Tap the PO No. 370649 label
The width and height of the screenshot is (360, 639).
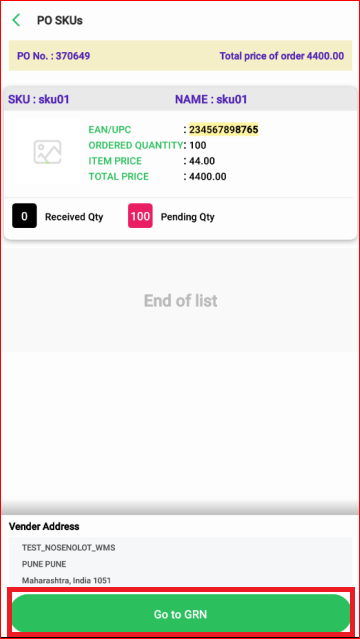pyautogui.click(x=53, y=56)
